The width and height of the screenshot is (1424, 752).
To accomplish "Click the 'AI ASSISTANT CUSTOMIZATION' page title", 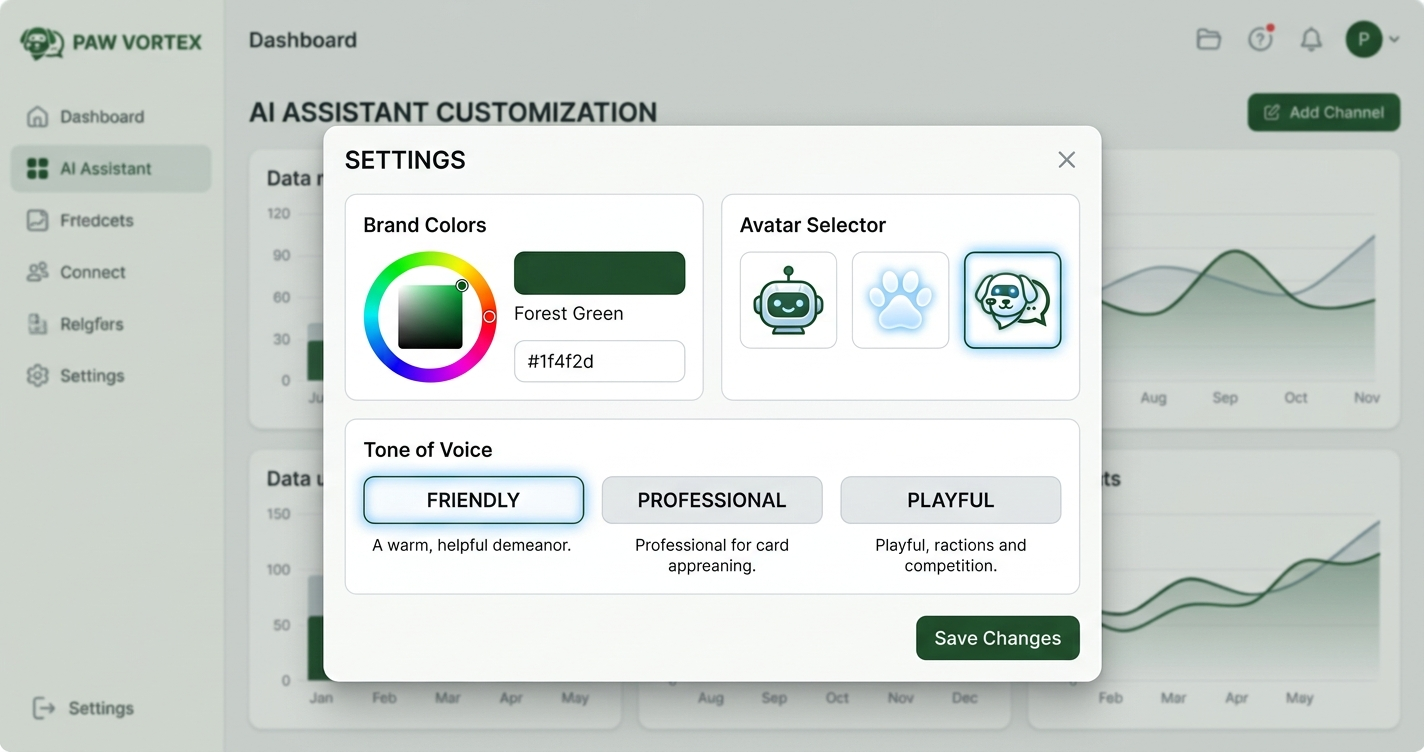I will [453, 112].
